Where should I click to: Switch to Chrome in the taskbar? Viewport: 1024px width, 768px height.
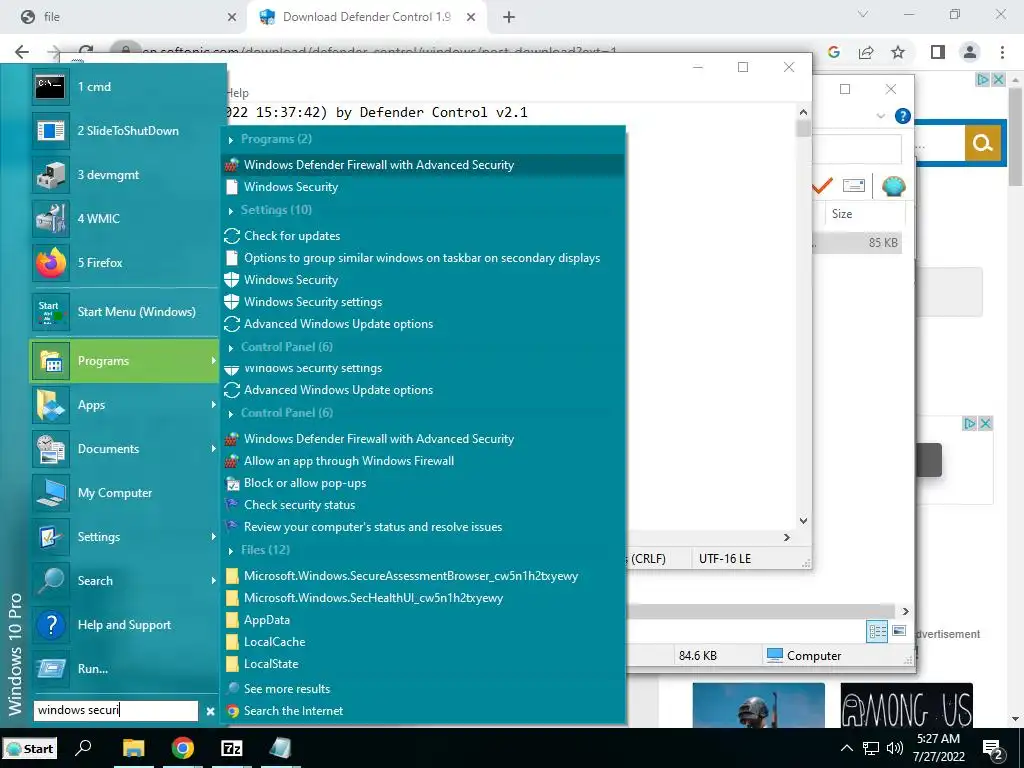tap(183, 748)
